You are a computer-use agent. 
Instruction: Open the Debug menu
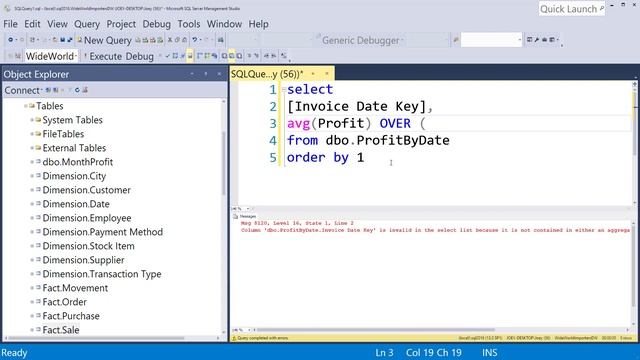click(156, 24)
